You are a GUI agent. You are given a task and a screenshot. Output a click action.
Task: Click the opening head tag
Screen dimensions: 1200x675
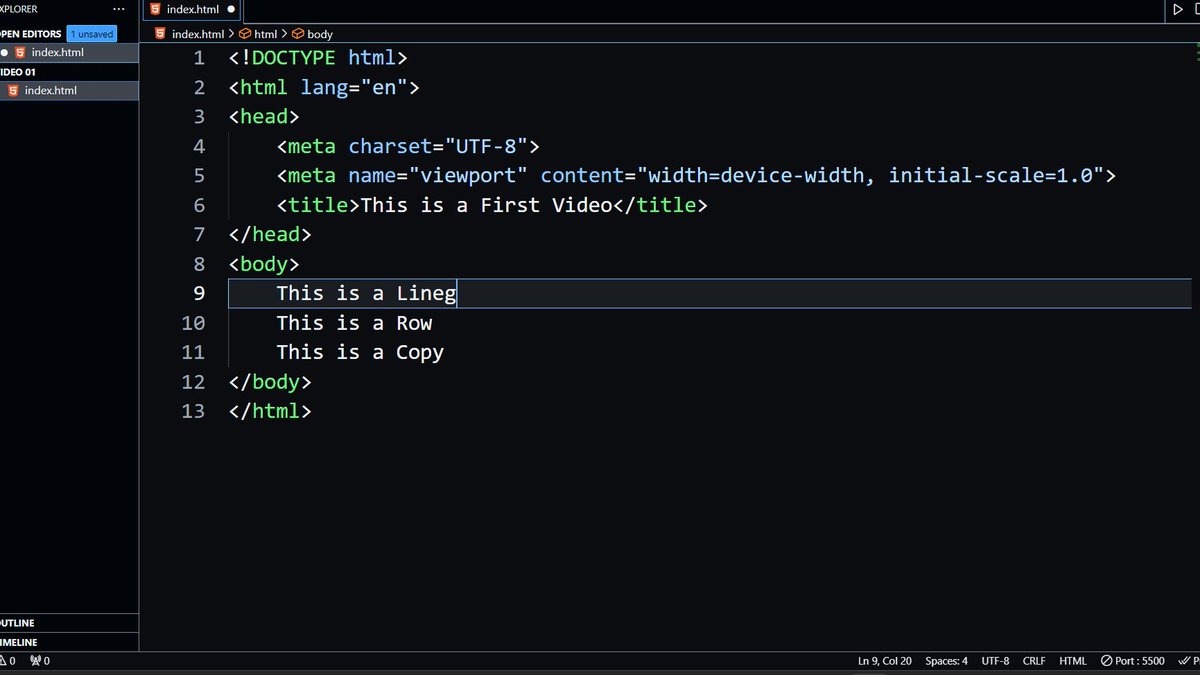pyautogui.click(x=264, y=117)
